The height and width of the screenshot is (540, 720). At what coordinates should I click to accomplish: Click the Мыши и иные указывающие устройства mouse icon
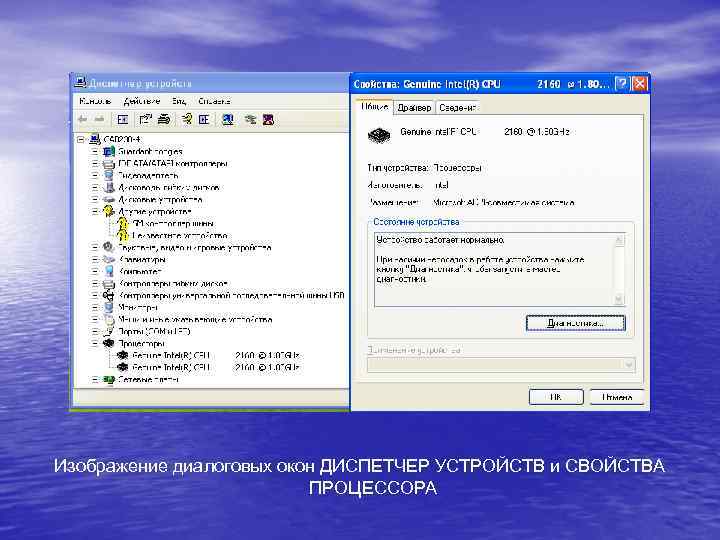109,319
